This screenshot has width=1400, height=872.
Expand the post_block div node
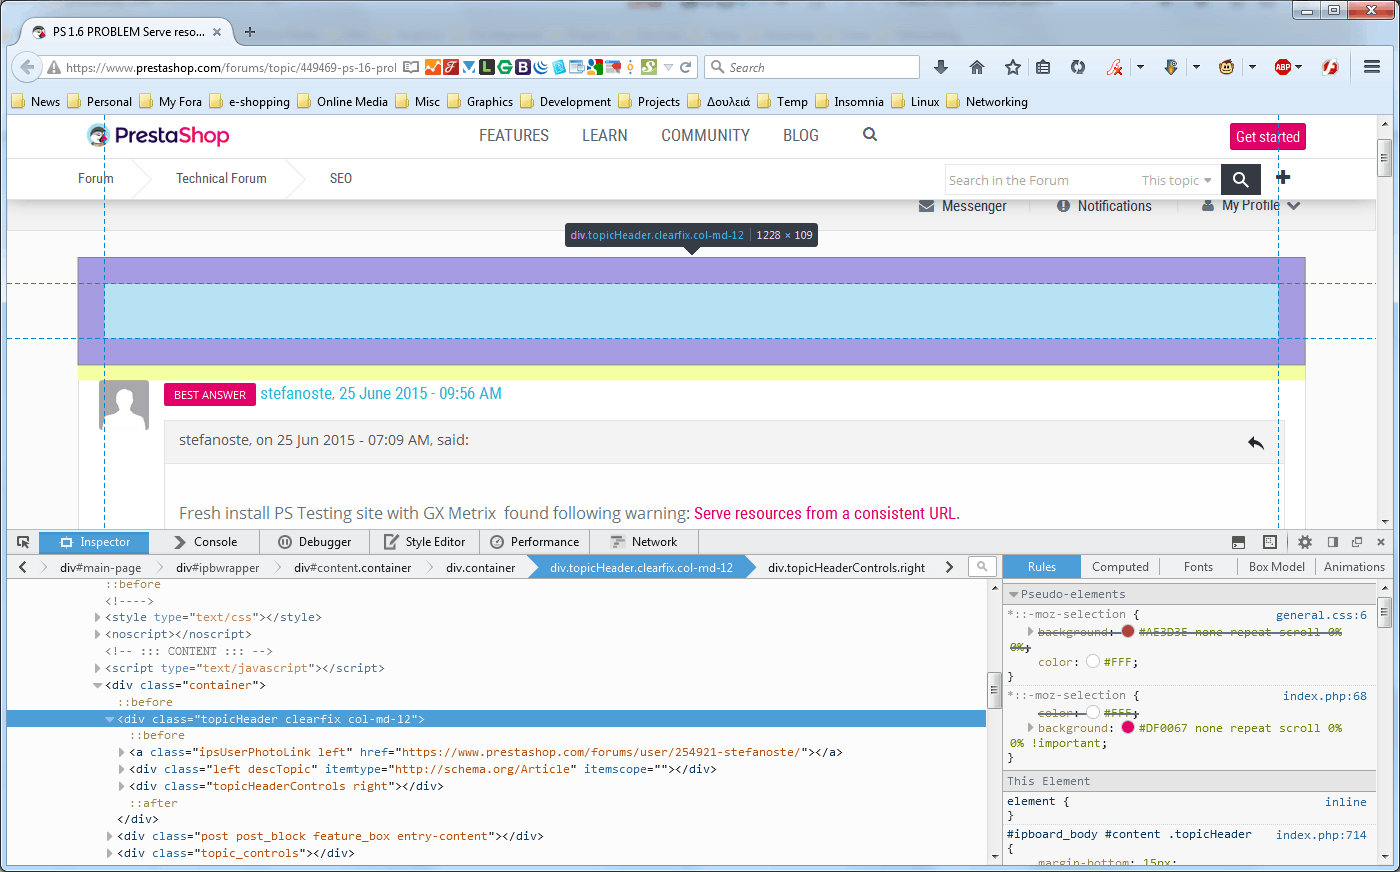(x=110, y=836)
